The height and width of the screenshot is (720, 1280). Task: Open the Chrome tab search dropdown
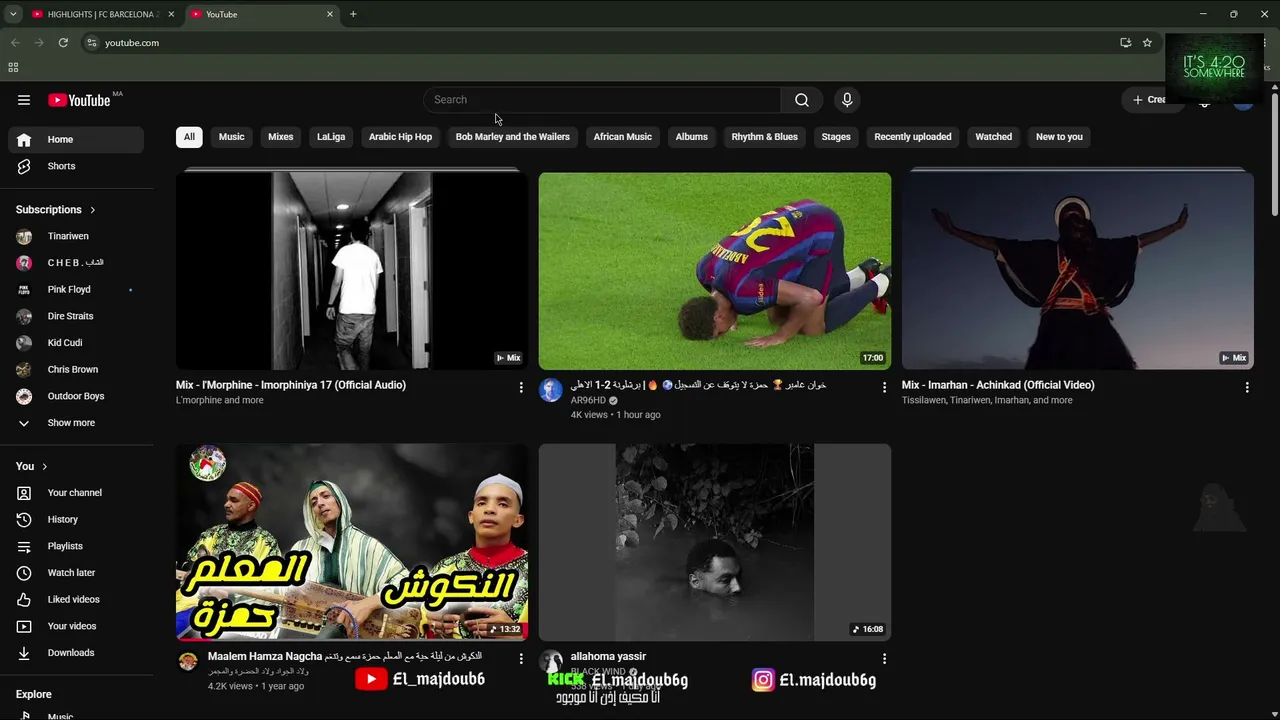[x=13, y=14]
